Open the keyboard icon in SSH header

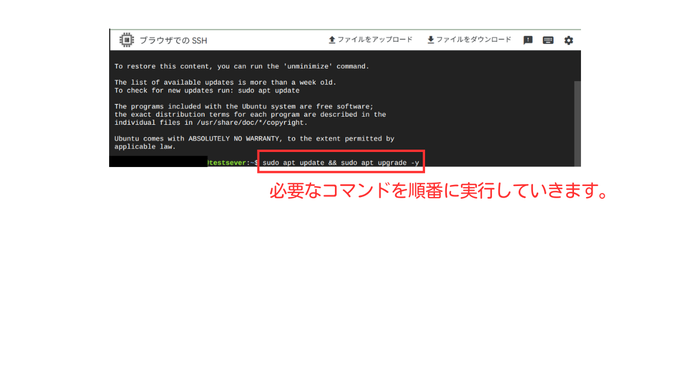[548, 40]
